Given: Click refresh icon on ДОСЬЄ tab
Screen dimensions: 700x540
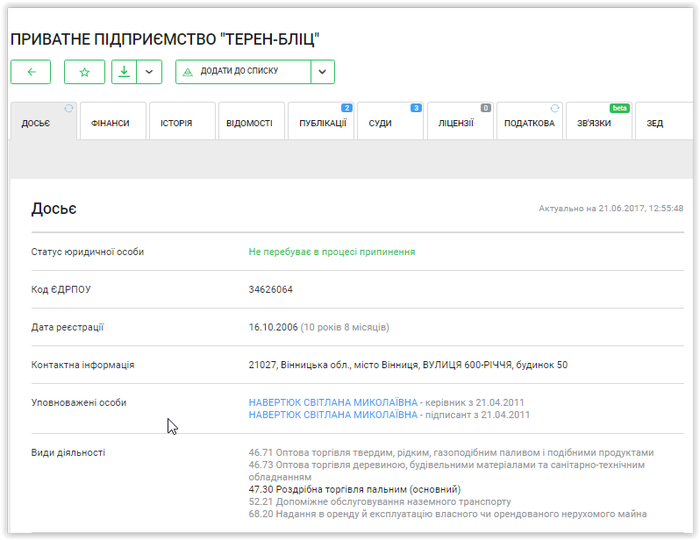Looking at the screenshot, I should click(69, 108).
